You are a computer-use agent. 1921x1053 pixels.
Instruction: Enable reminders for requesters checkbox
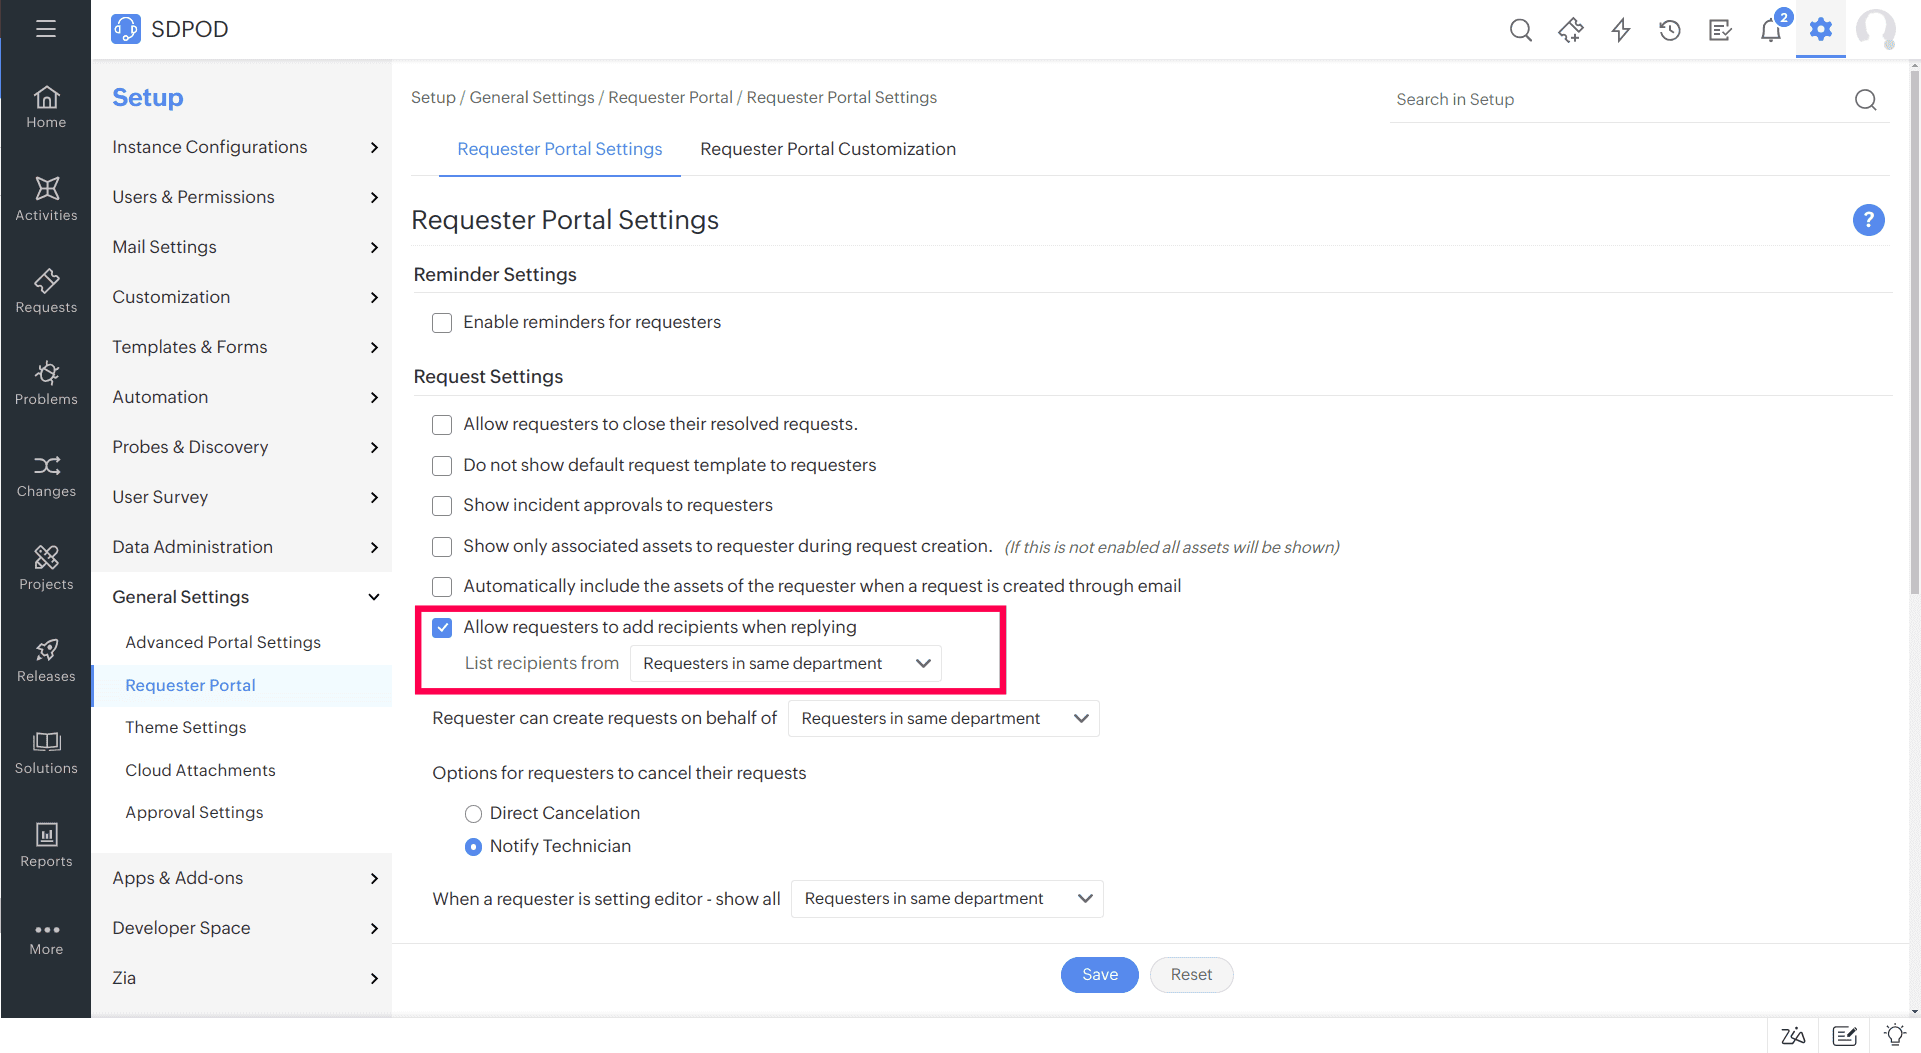[x=442, y=323]
